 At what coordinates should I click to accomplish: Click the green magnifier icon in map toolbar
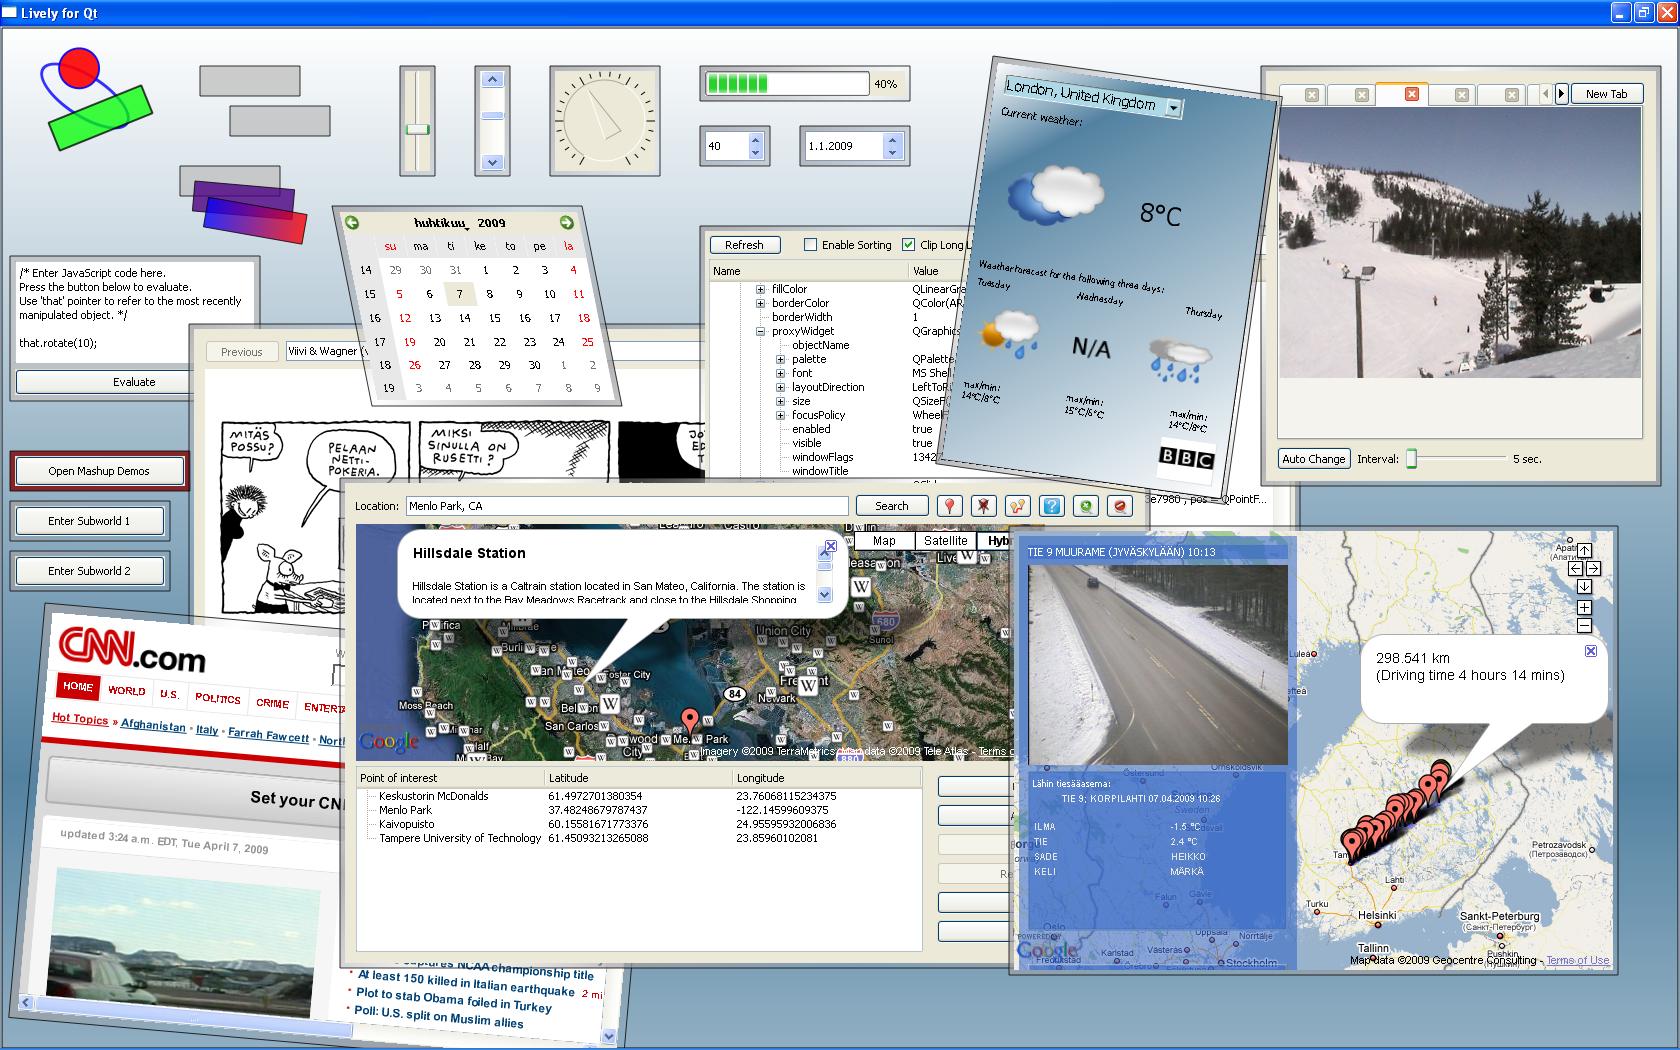(x=1086, y=506)
